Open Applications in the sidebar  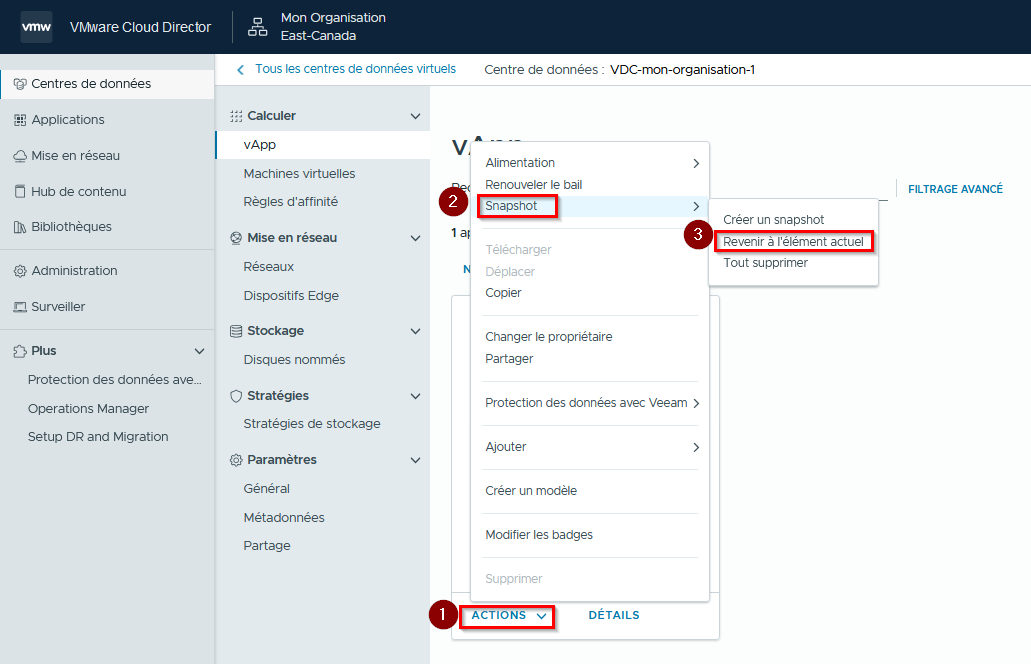click(x=68, y=120)
